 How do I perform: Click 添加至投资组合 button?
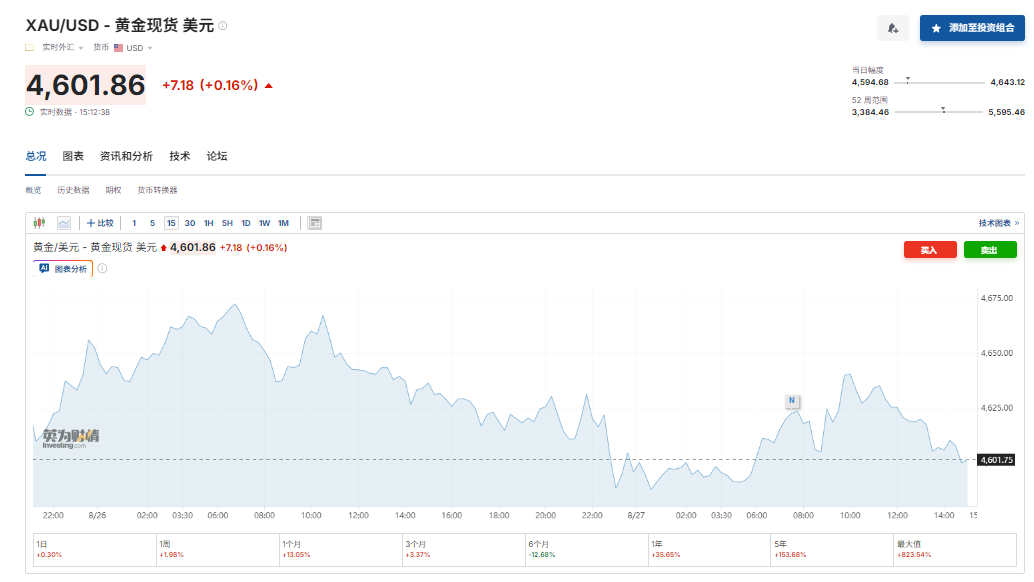click(972, 28)
